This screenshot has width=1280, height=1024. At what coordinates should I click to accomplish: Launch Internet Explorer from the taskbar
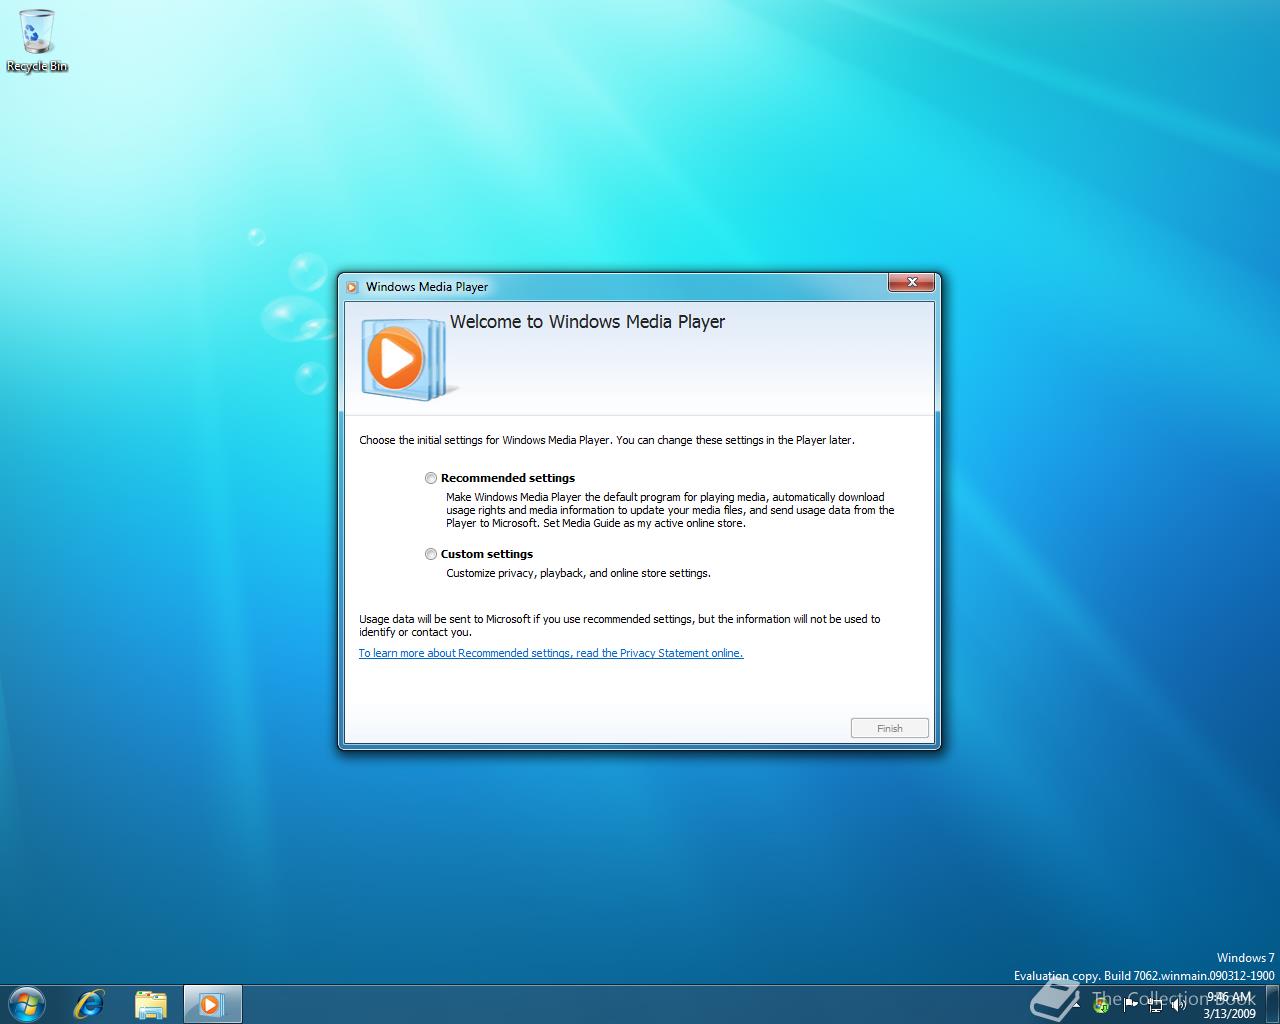89,1004
